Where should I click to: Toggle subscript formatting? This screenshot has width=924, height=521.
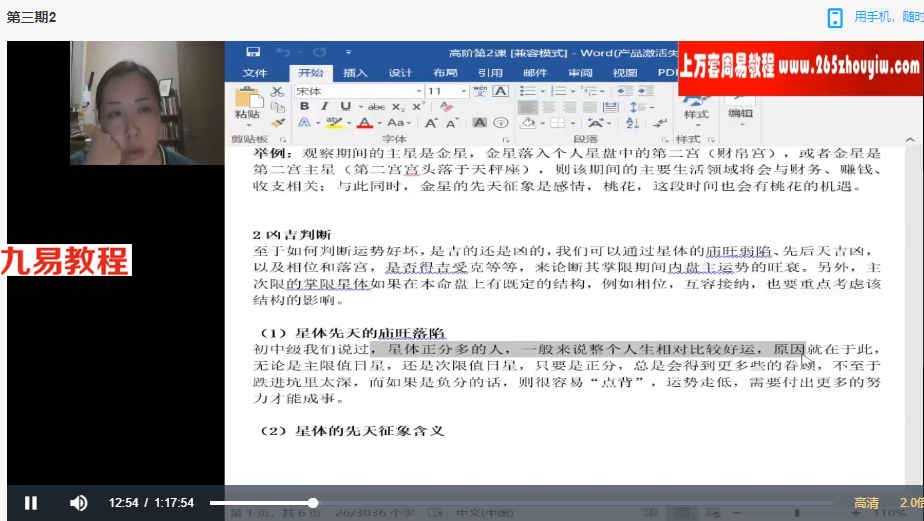coord(398,107)
